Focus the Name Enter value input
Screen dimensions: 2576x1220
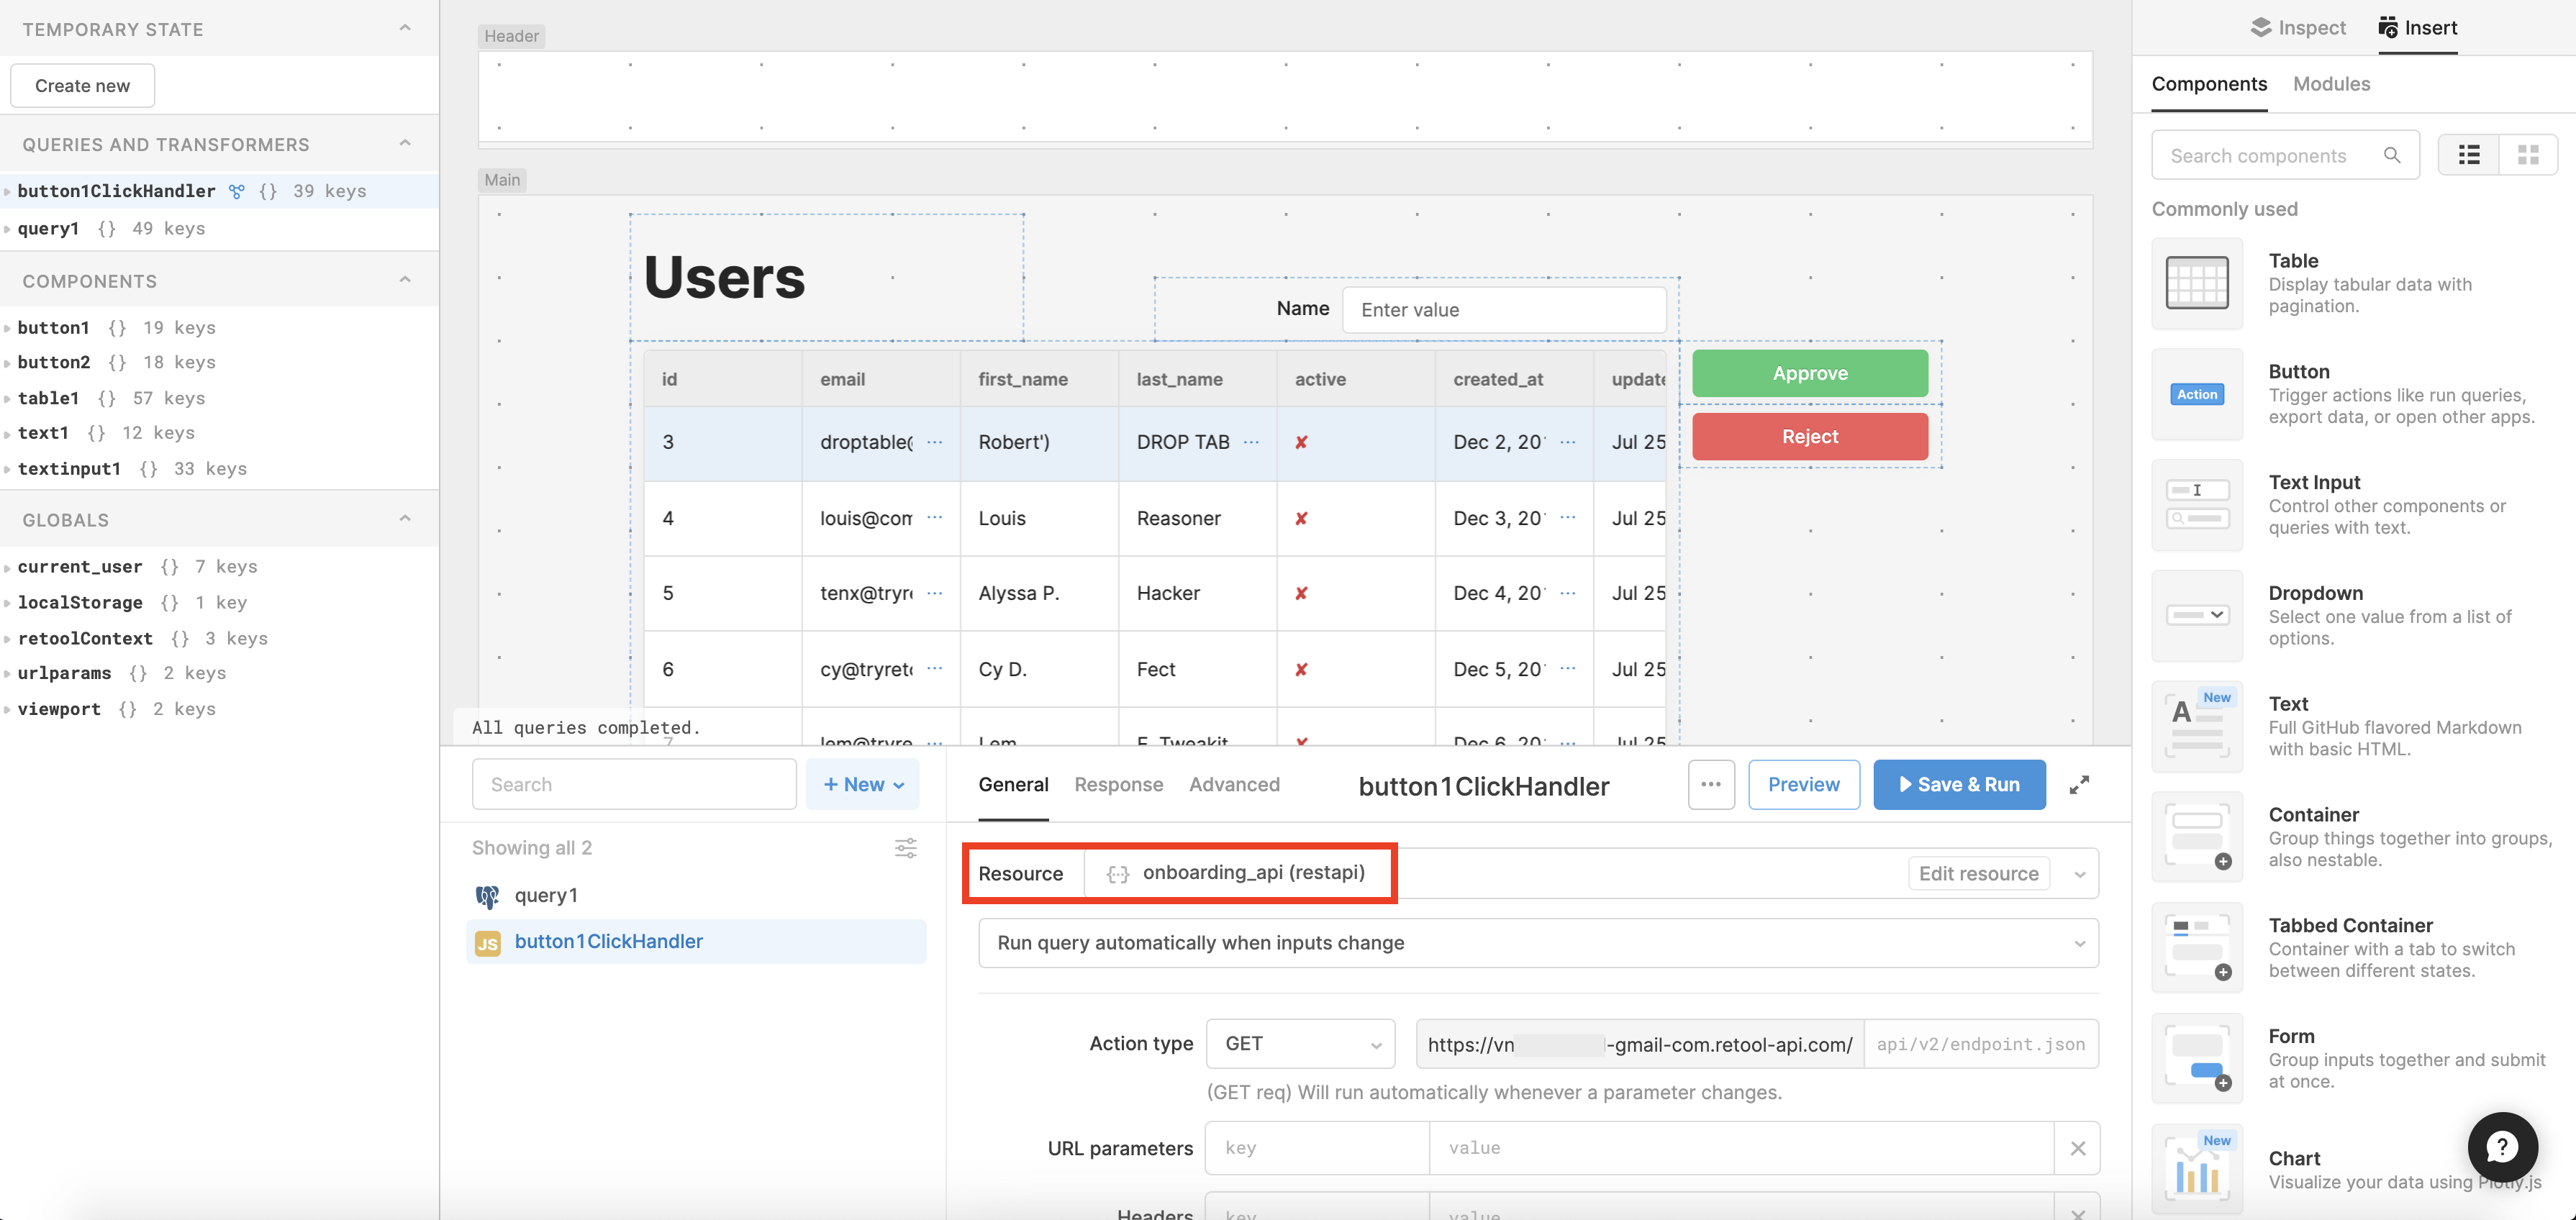click(x=1503, y=310)
